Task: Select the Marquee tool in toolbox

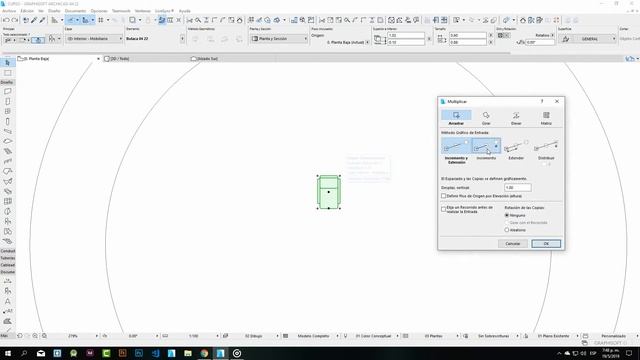Action: (x=7, y=73)
